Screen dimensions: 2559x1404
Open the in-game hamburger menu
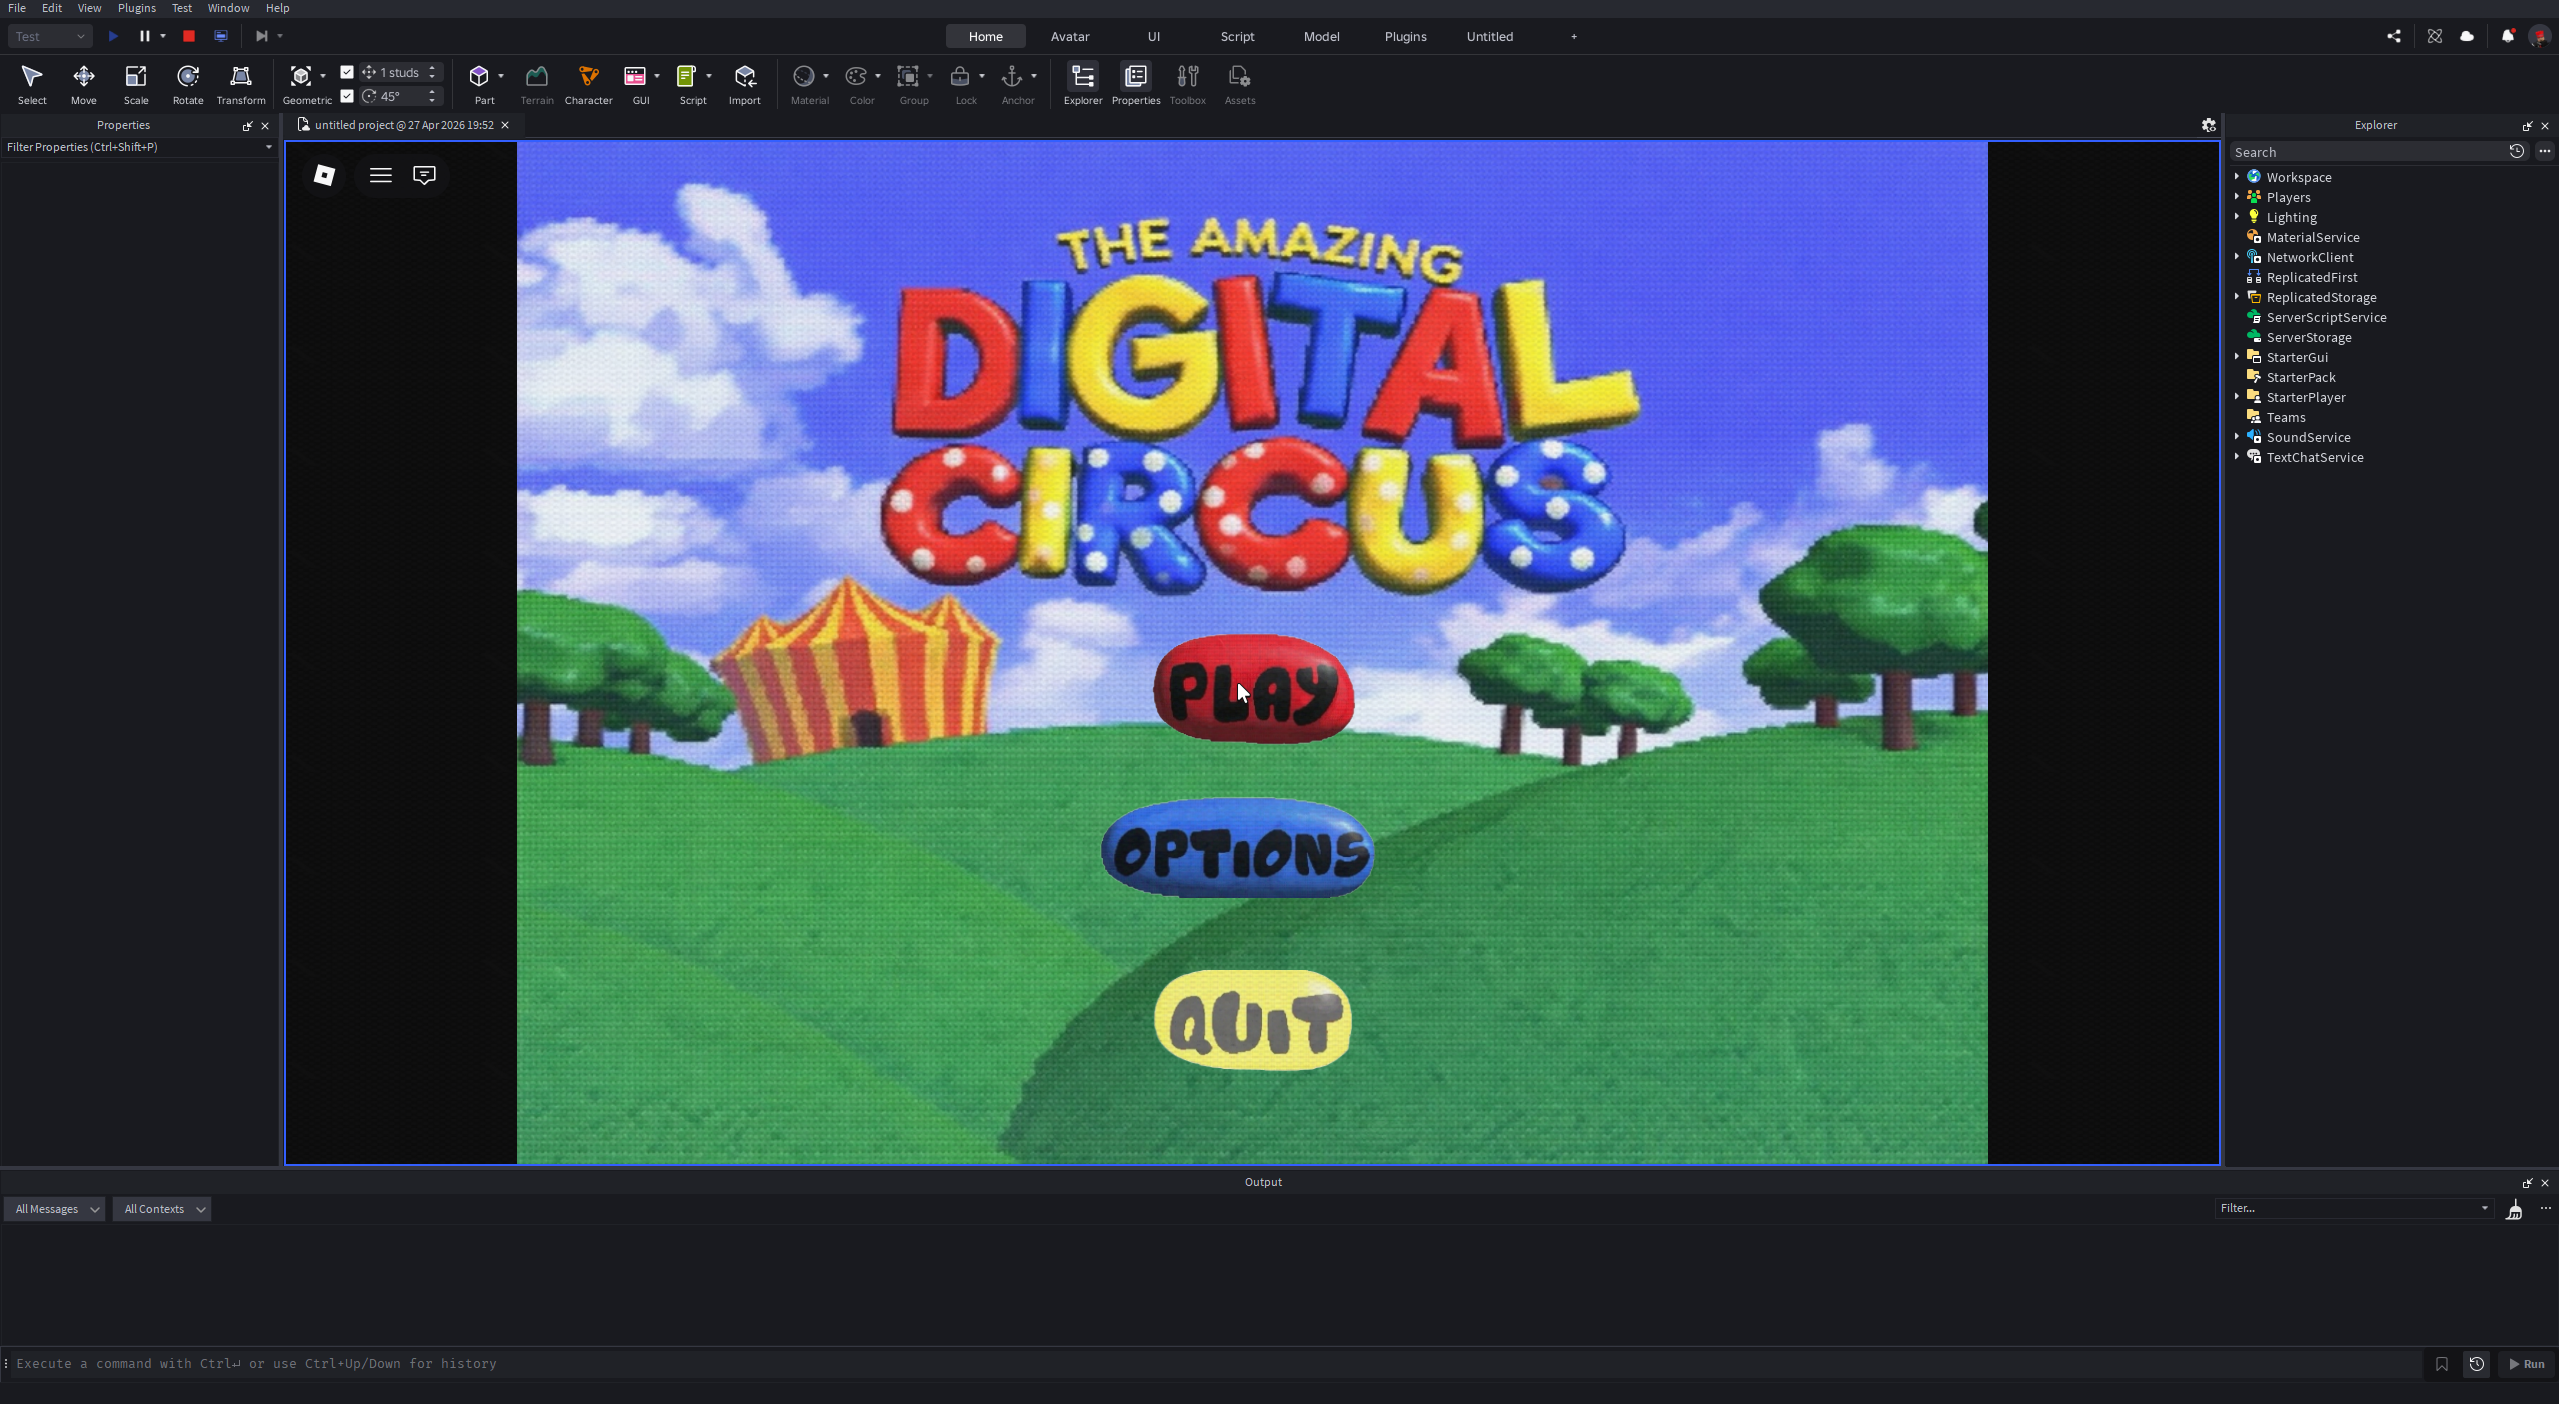point(380,175)
